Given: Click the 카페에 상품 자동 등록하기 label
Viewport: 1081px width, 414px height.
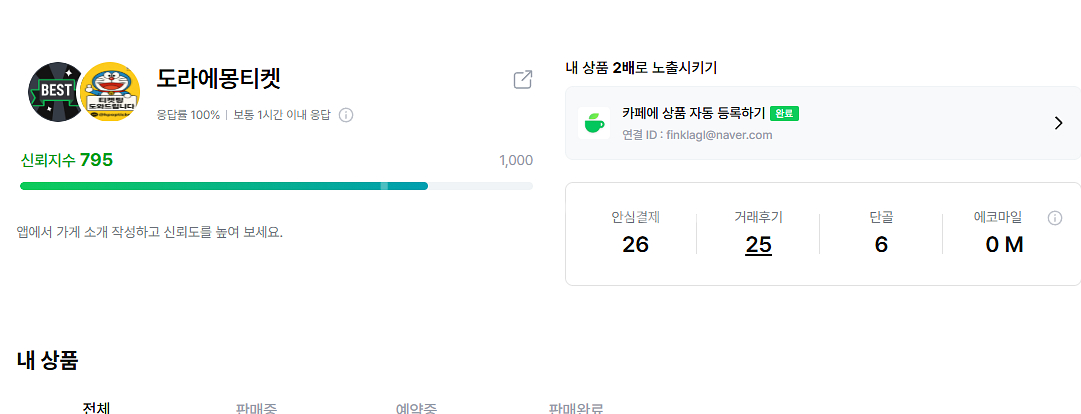Looking at the screenshot, I should (692, 113).
